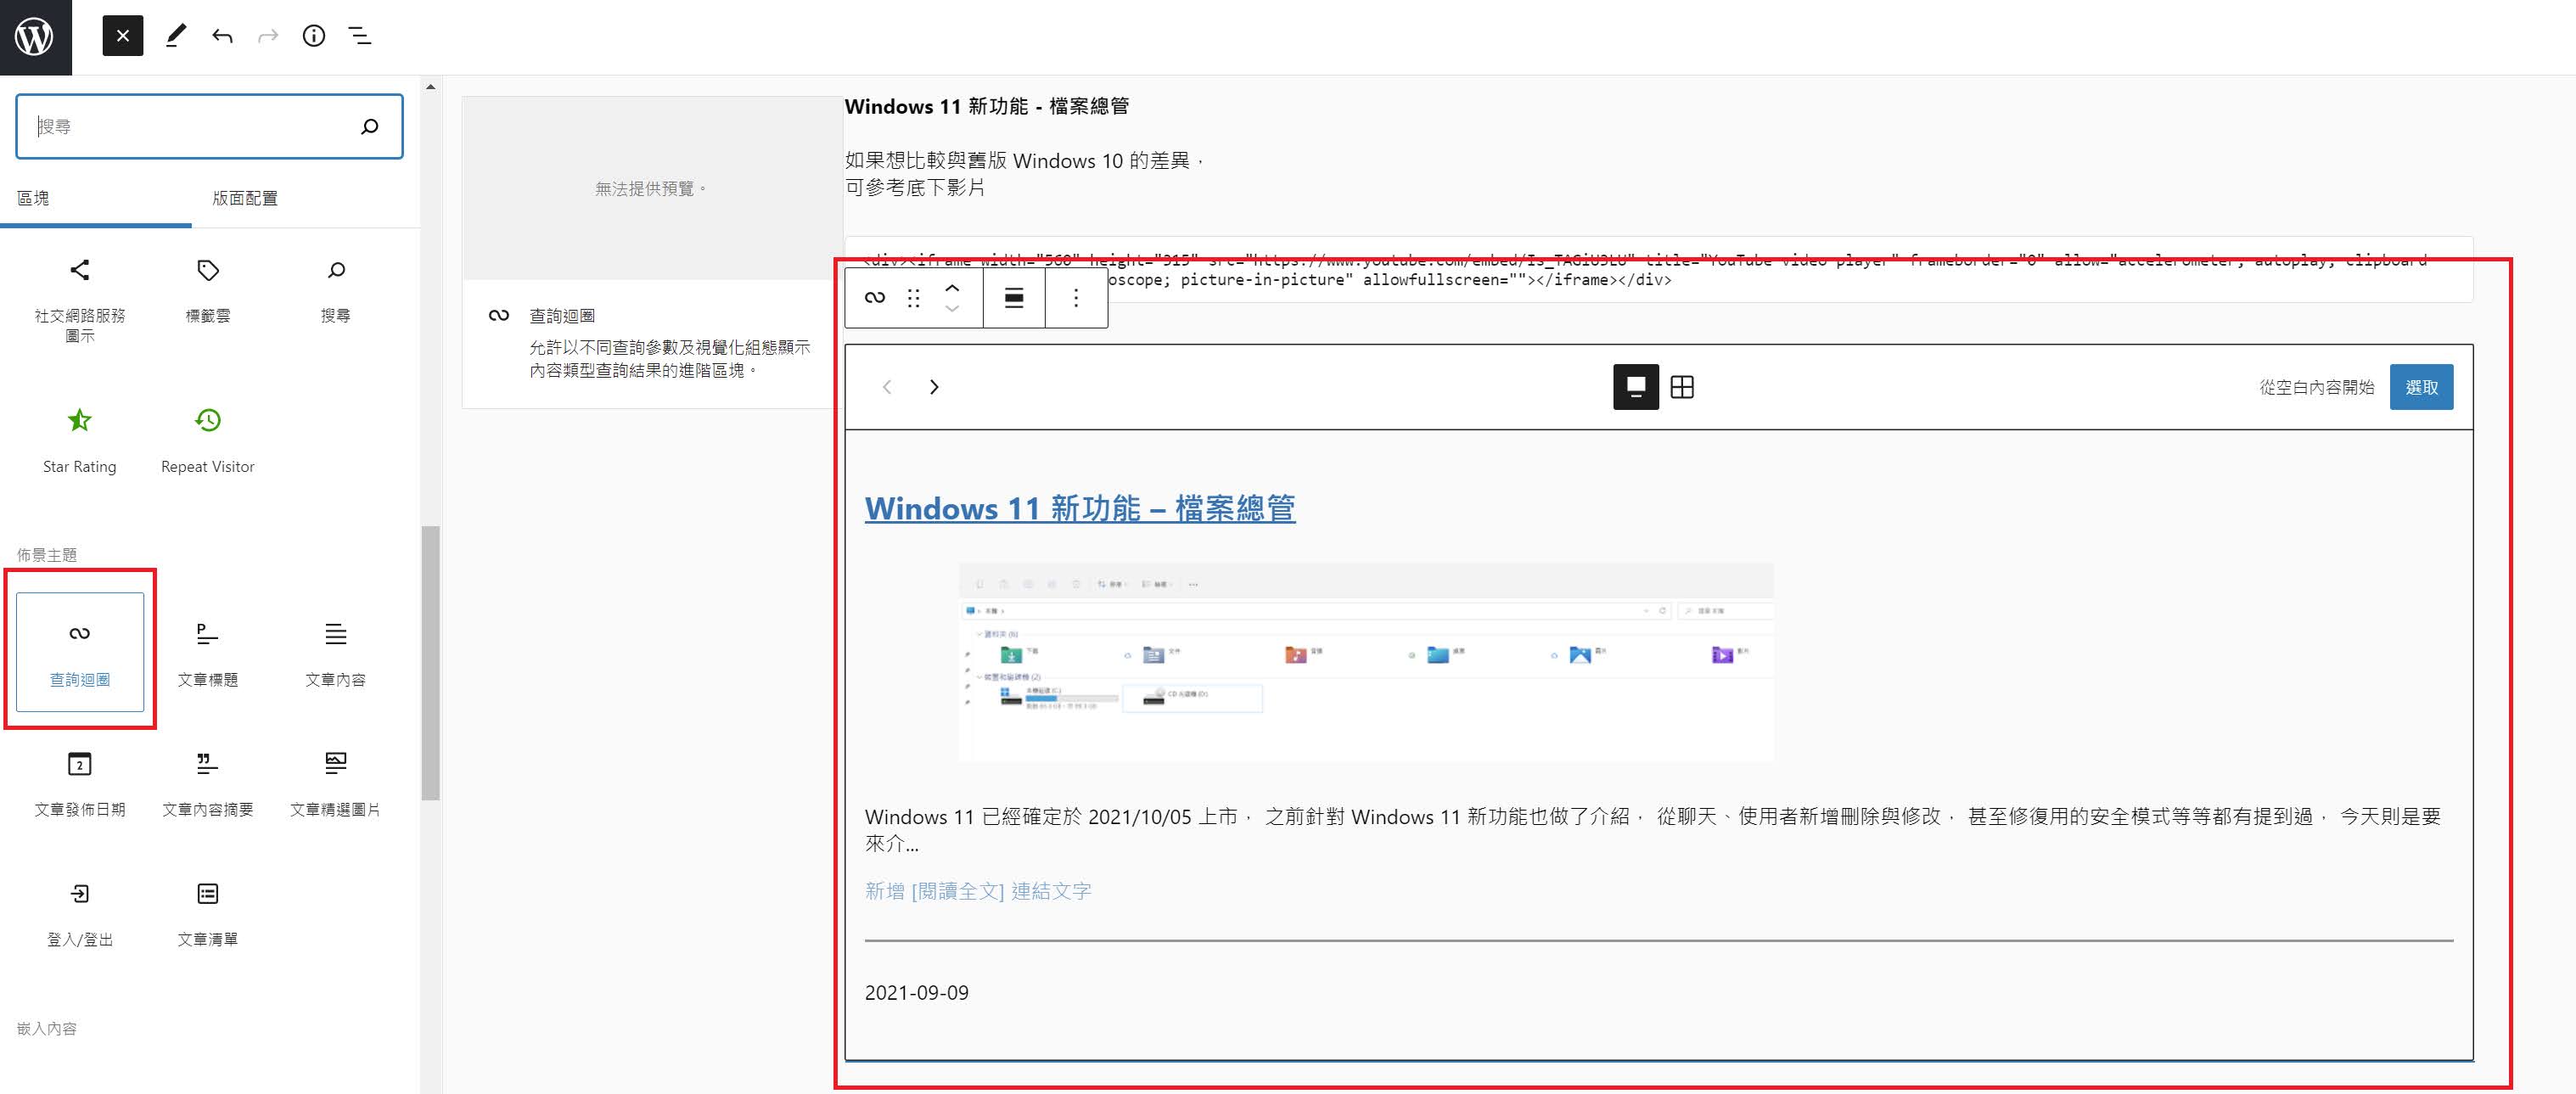Open block options three-dot menu
2576x1094 pixels.
click(x=1076, y=298)
